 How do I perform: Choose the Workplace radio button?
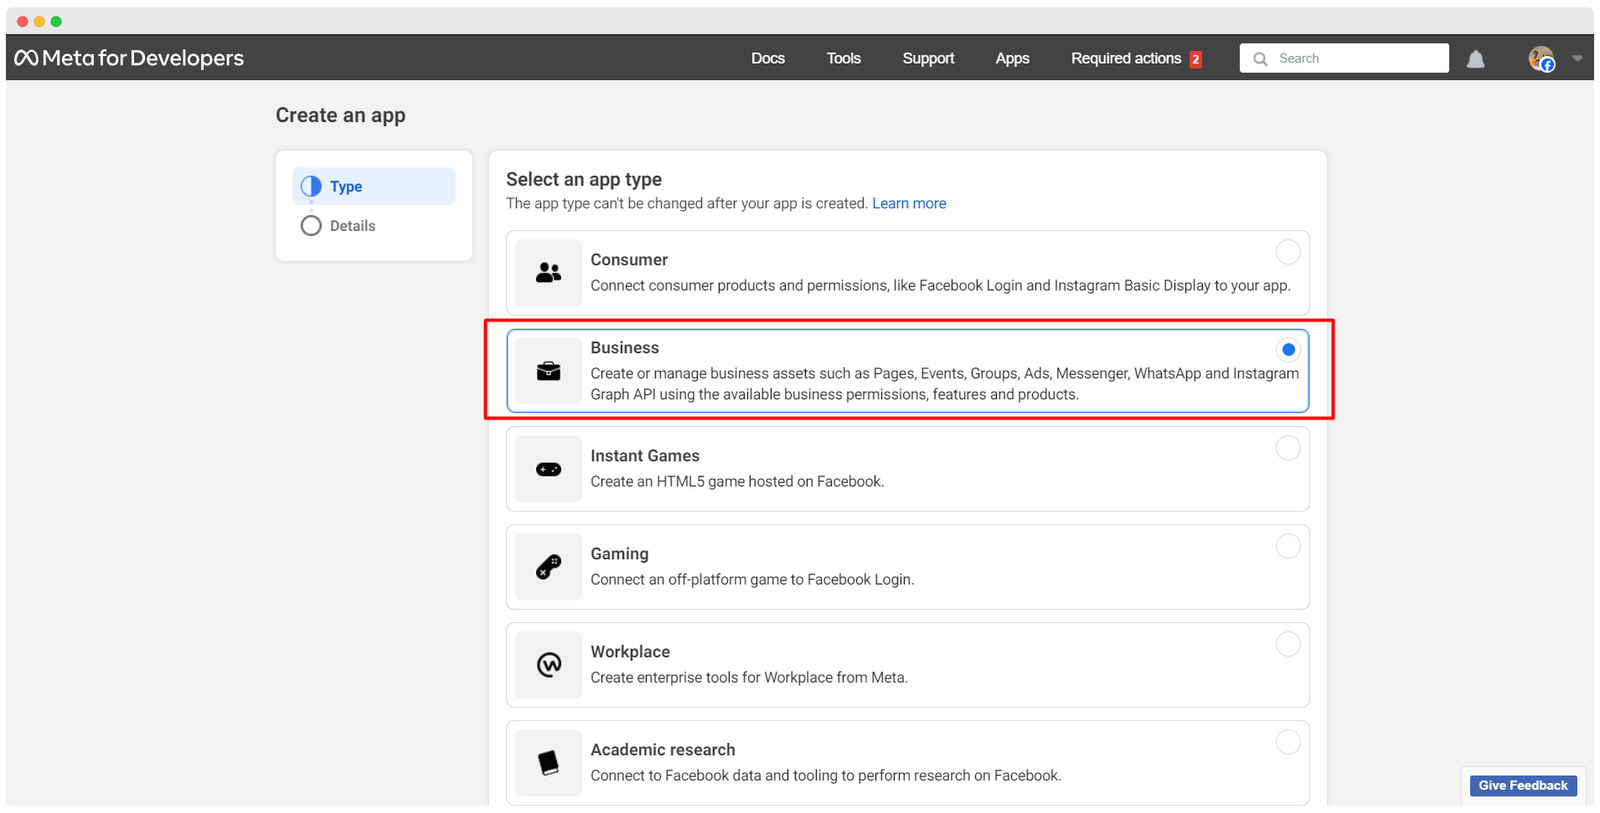pos(1288,644)
